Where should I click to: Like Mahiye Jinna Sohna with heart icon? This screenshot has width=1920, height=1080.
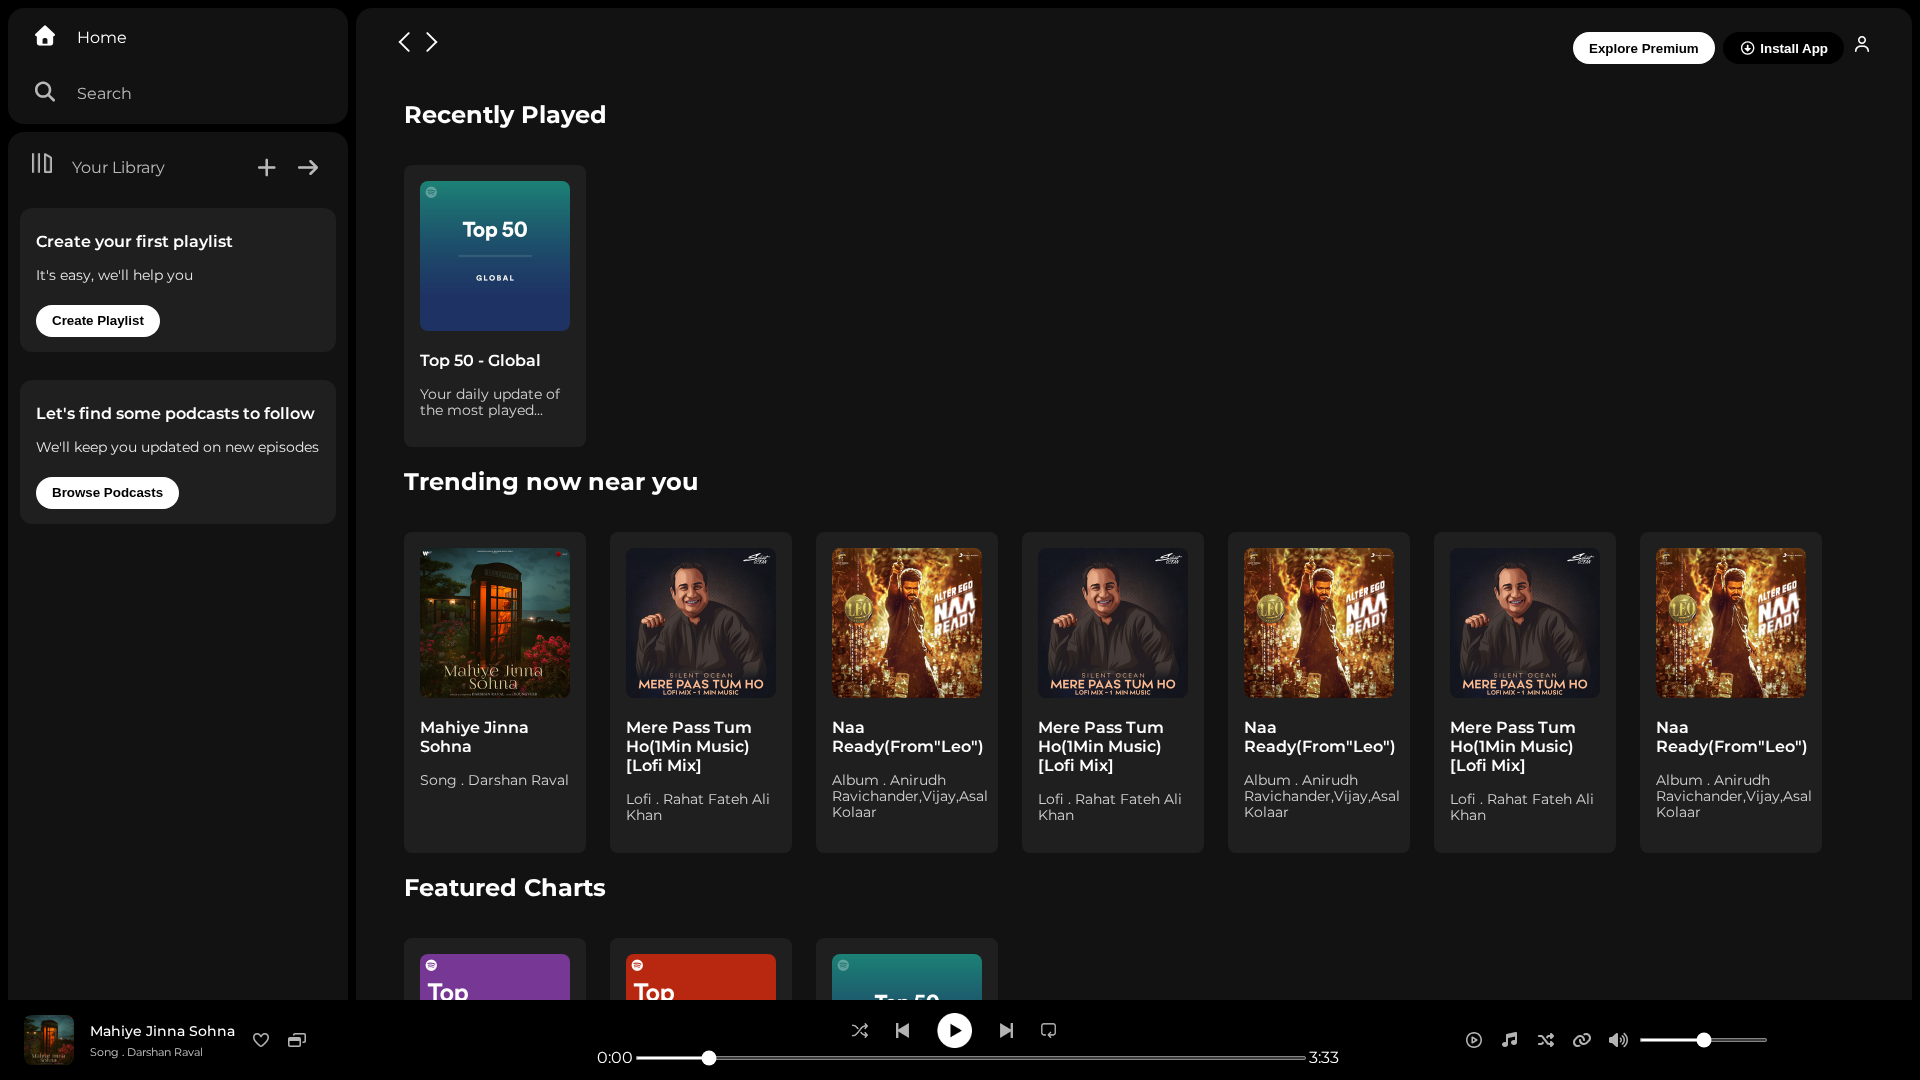tap(261, 1040)
